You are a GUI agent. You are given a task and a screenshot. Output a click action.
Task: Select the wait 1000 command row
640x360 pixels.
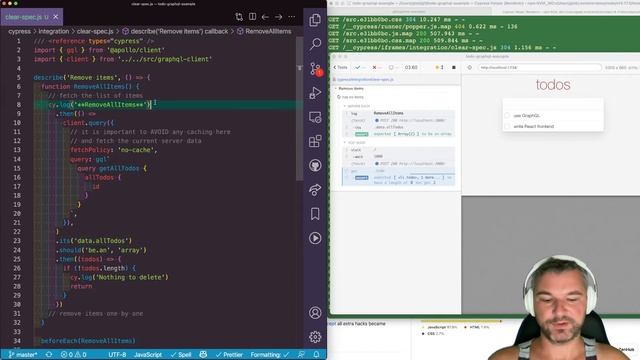pos(398,157)
